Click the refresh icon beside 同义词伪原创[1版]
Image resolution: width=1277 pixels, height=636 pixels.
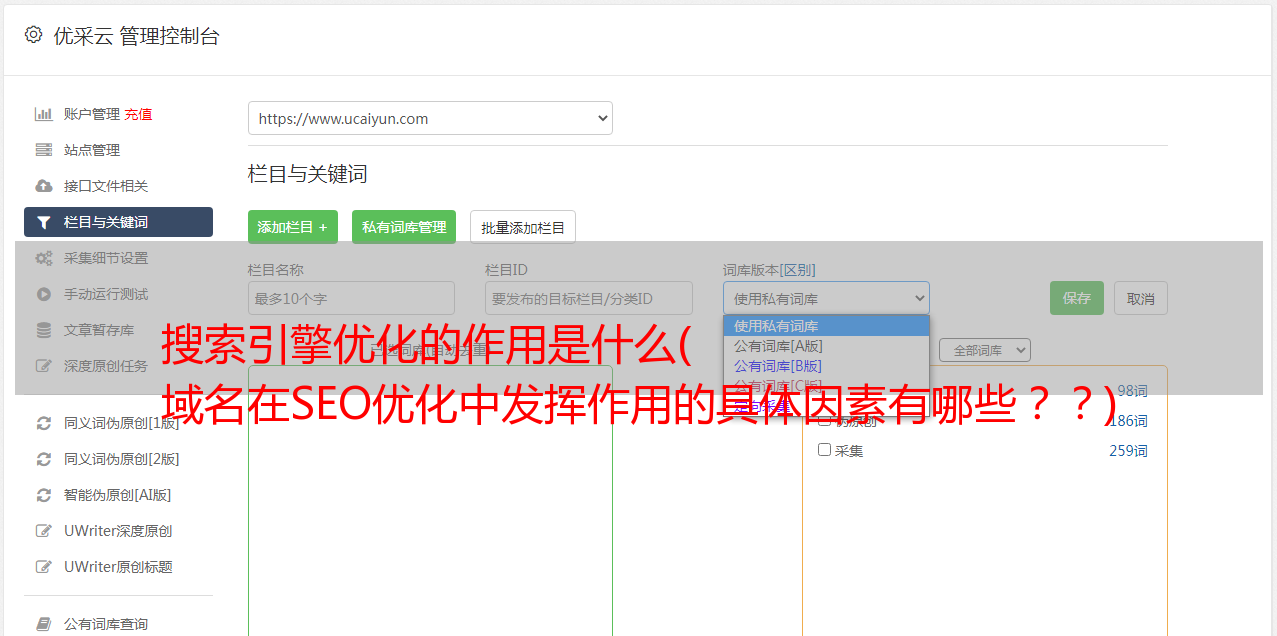43,423
